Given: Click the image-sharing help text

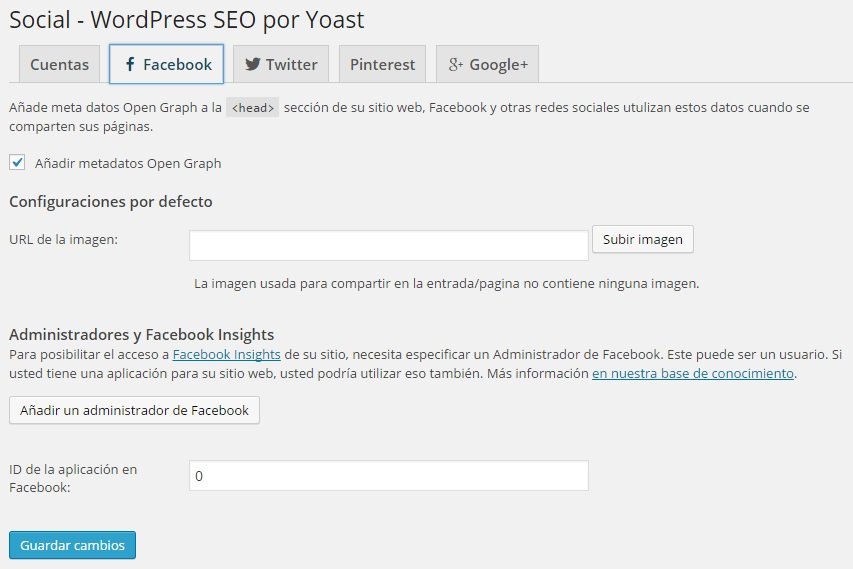Looking at the screenshot, I should click(x=447, y=283).
